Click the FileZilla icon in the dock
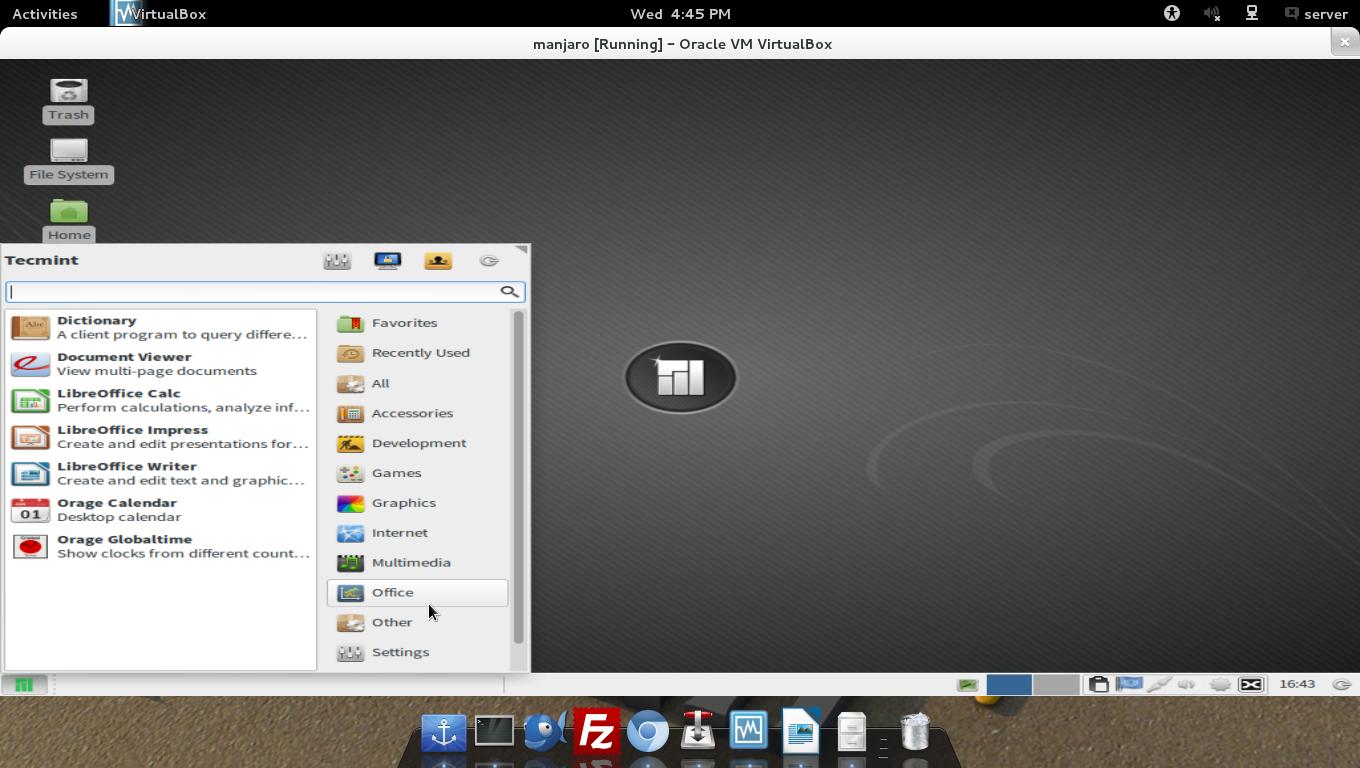This screenshot has width=1360, height=768. (x=596, y=732)
